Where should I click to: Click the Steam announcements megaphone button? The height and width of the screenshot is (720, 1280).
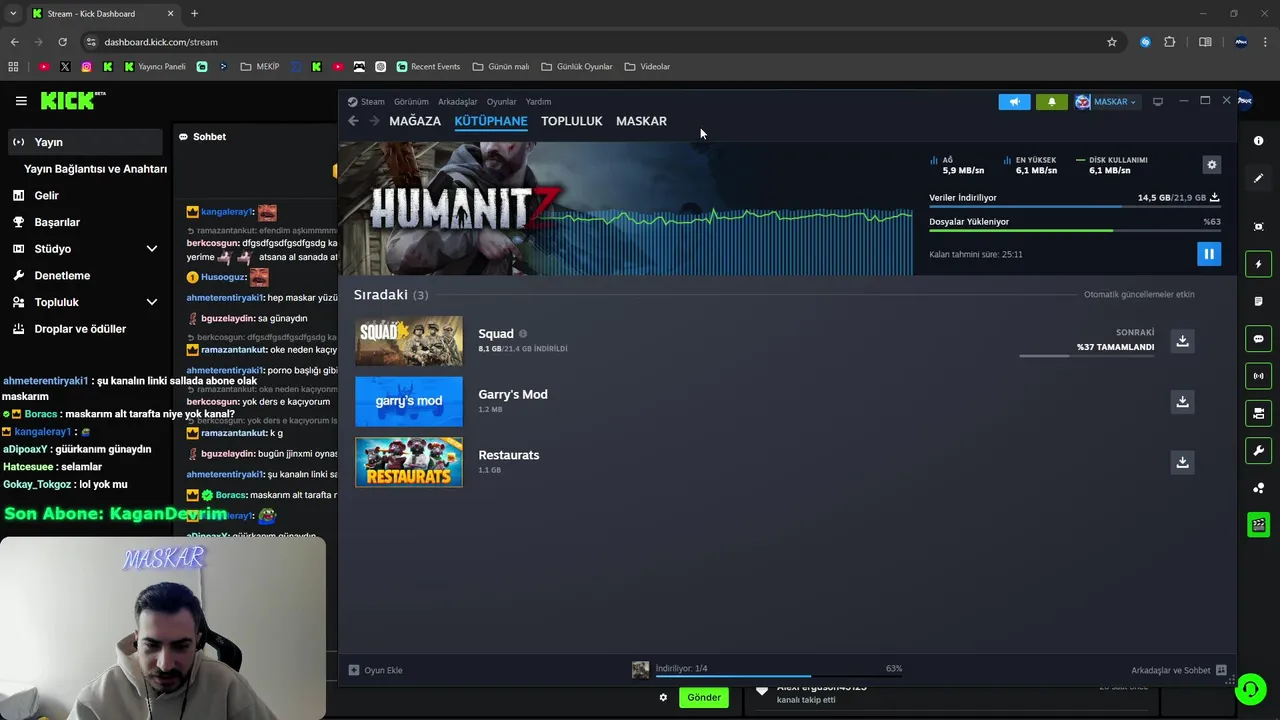1014,101
